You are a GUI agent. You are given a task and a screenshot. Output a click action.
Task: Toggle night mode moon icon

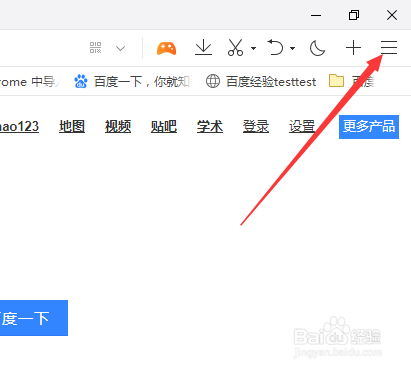(317, 48)
